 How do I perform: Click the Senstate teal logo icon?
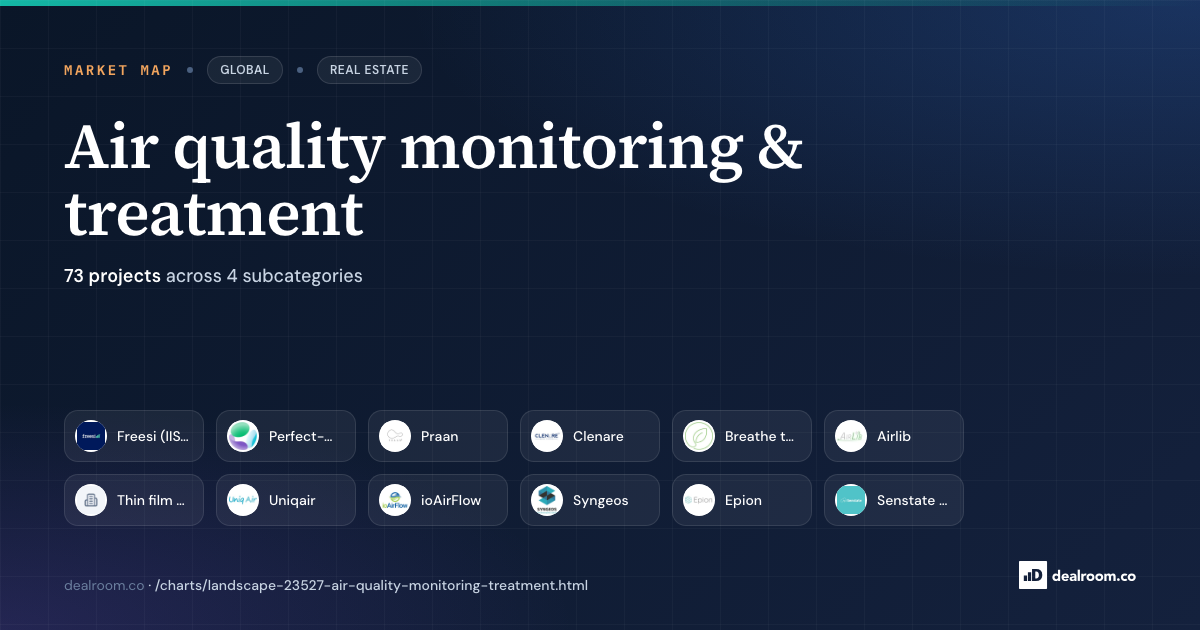(x=851, y=500)
